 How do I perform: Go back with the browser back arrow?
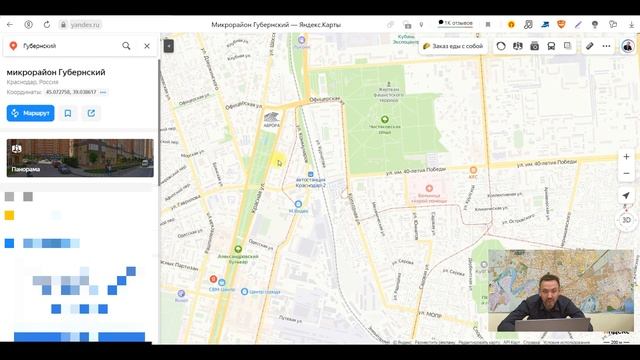(x=10, y=24)
